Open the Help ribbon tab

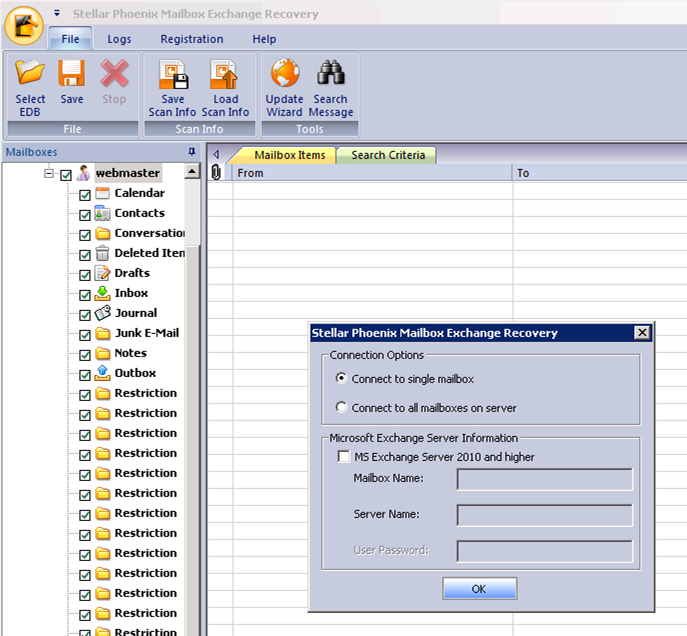click(264, 39)
